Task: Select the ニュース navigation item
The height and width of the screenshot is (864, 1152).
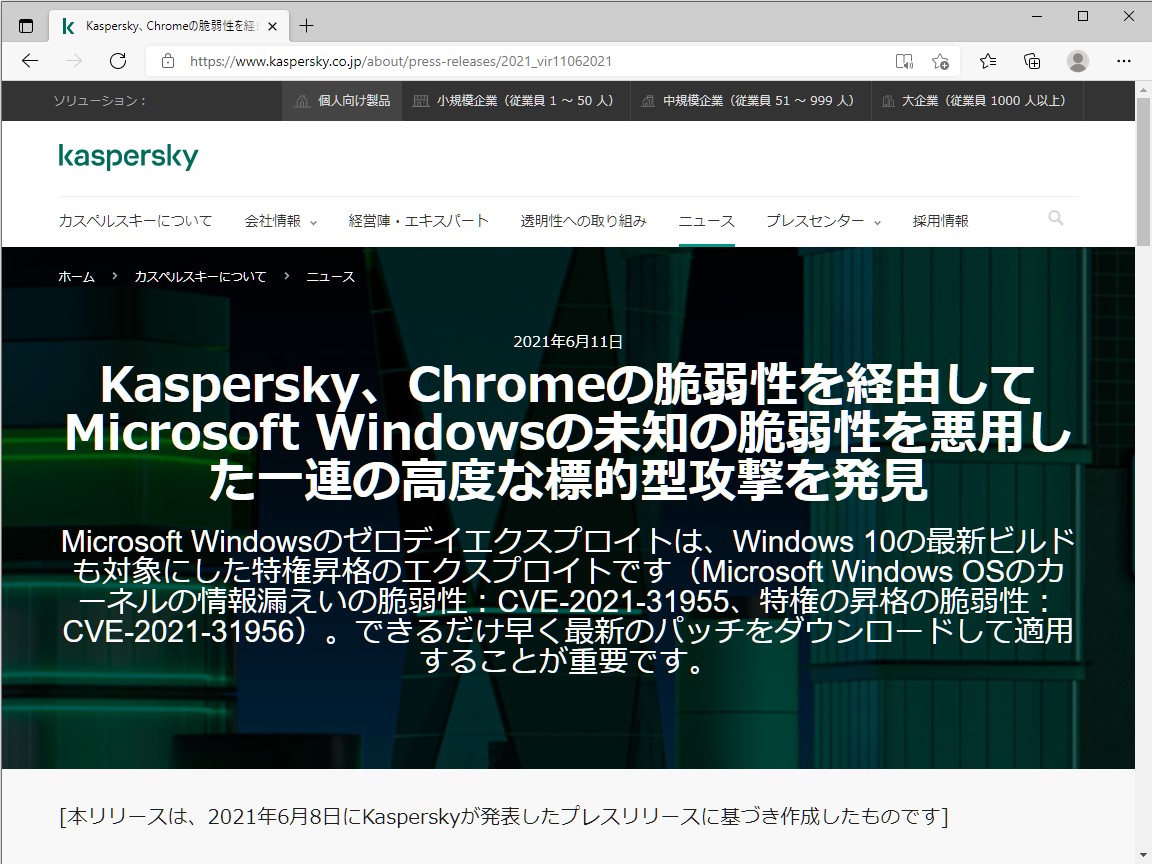Action: 706,221
